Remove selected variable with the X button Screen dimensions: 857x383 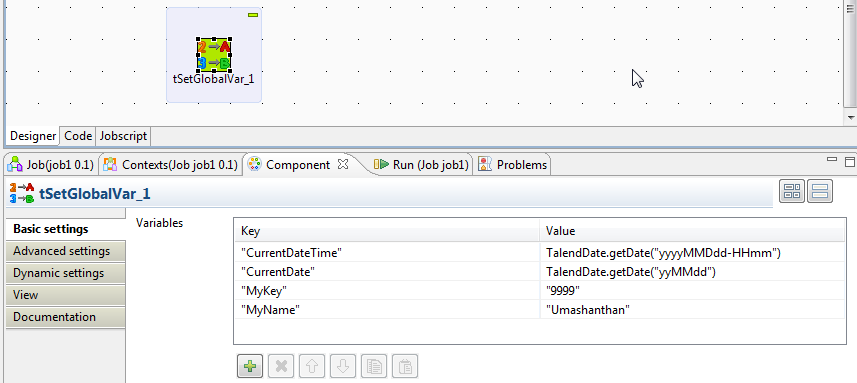pyautogui.click(x=281, y=366)
